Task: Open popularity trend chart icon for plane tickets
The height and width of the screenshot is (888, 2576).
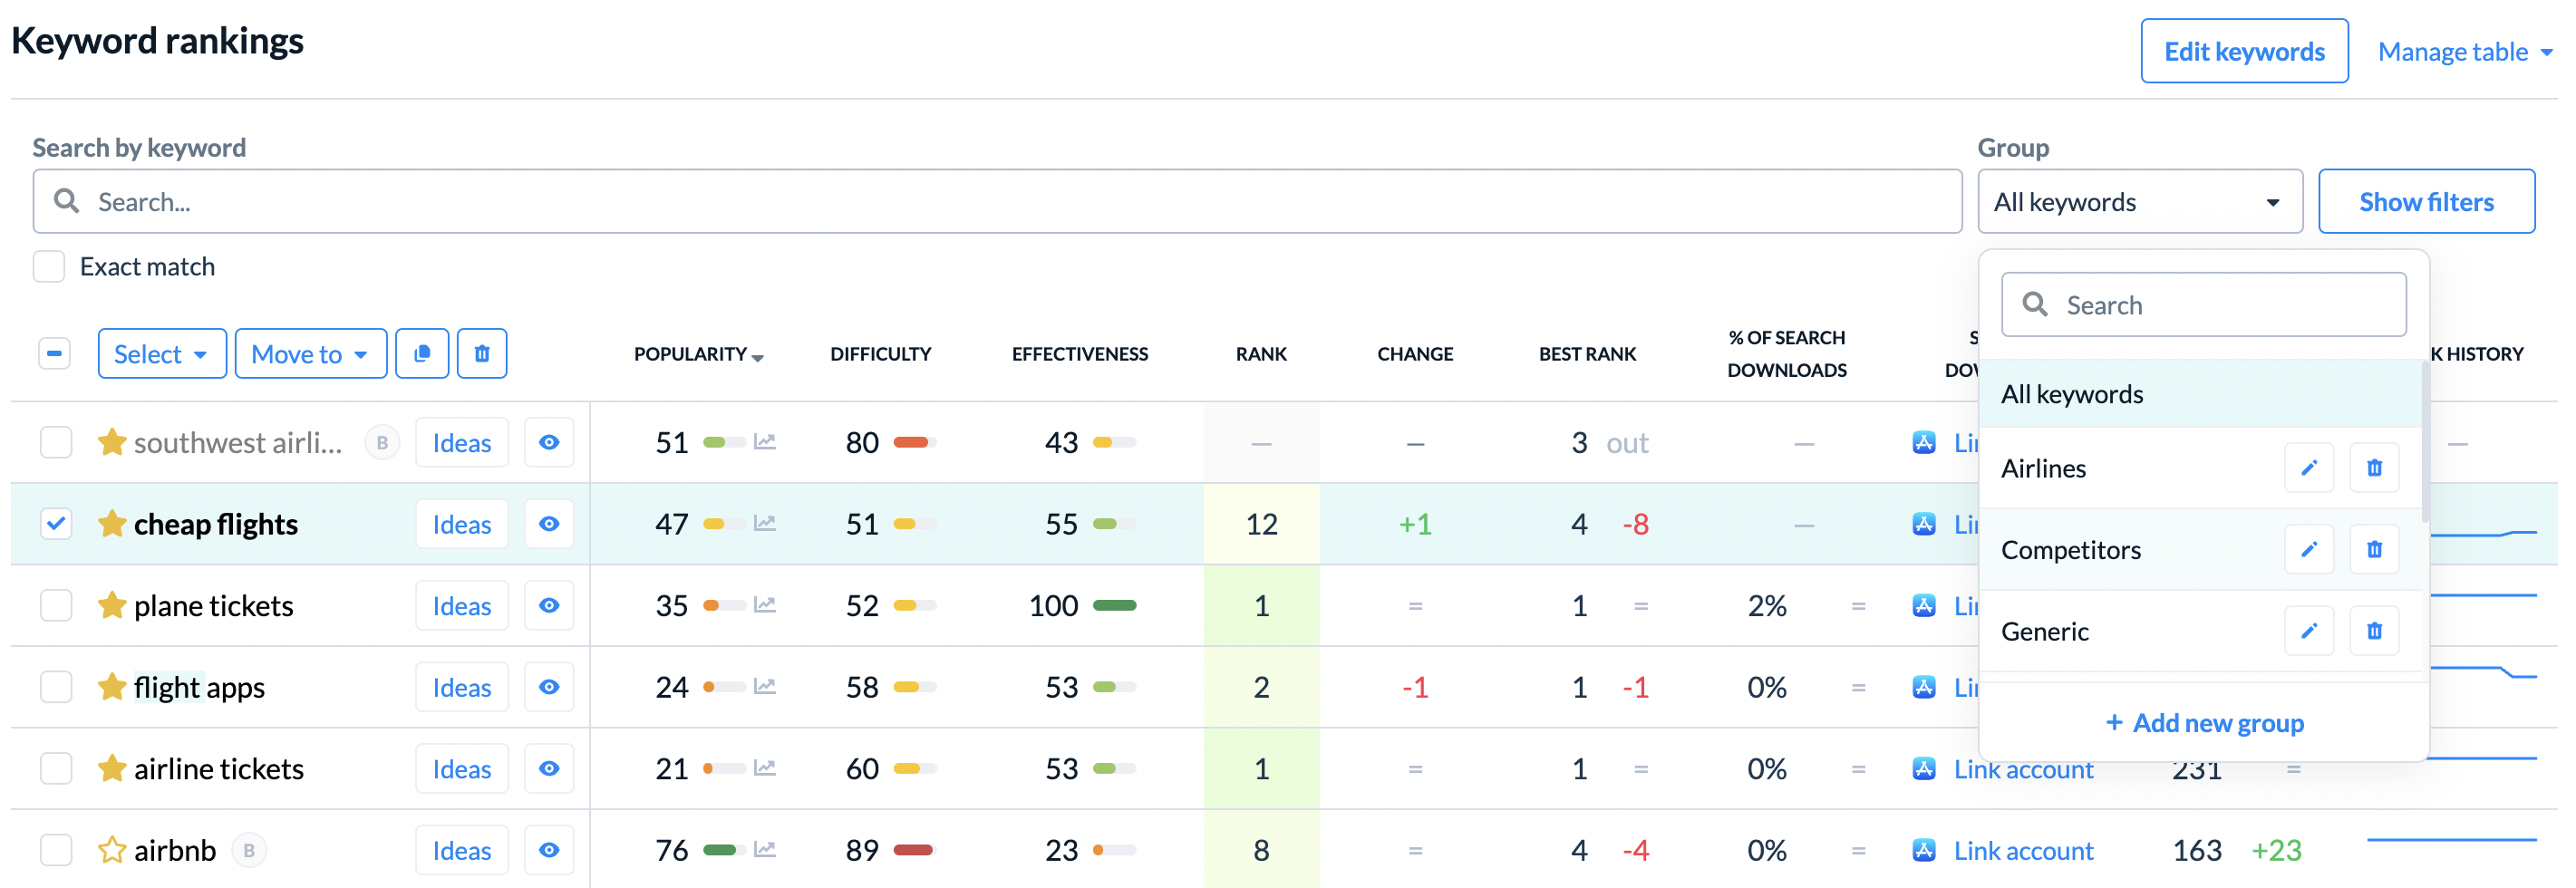Action: [765, 605]
